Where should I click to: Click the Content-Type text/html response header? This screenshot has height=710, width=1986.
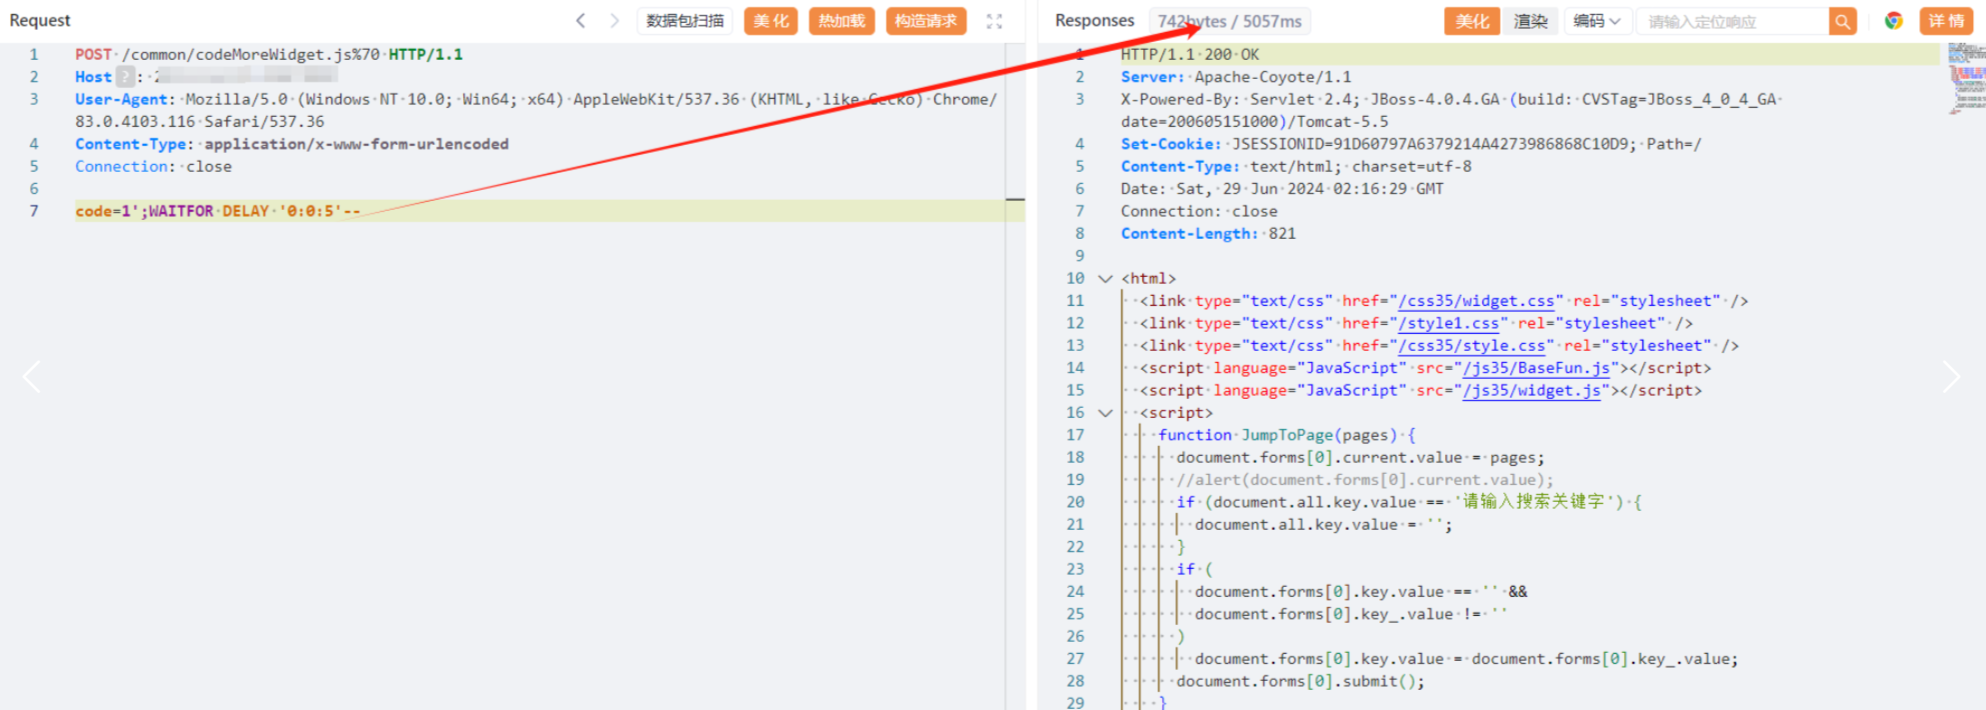1296,167
